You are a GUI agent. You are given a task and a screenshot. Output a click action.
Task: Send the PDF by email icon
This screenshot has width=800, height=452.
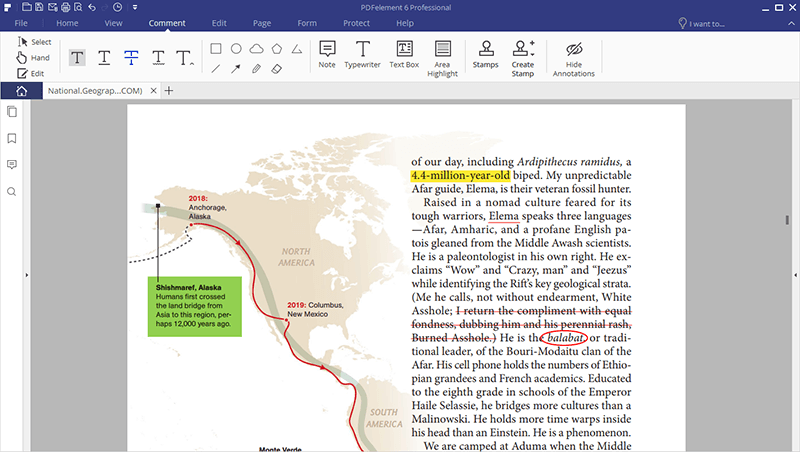tap(53, 7)
